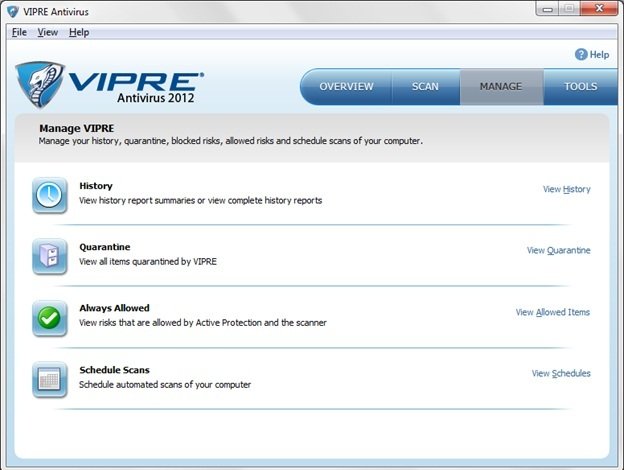This screenshot has height=470, width=625.
Task: Switch to the SCAN tab
Action: (x=425, y=87)
